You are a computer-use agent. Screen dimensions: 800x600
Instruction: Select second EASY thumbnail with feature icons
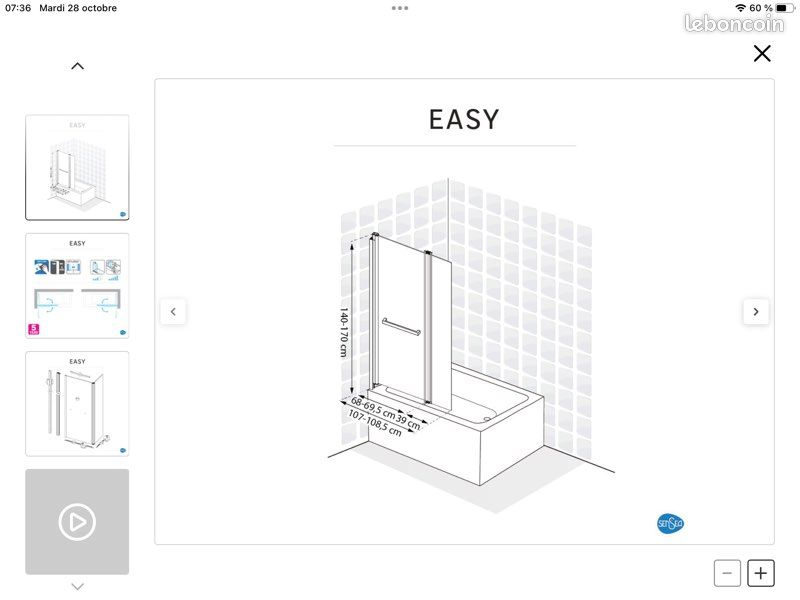pos(77,286)
